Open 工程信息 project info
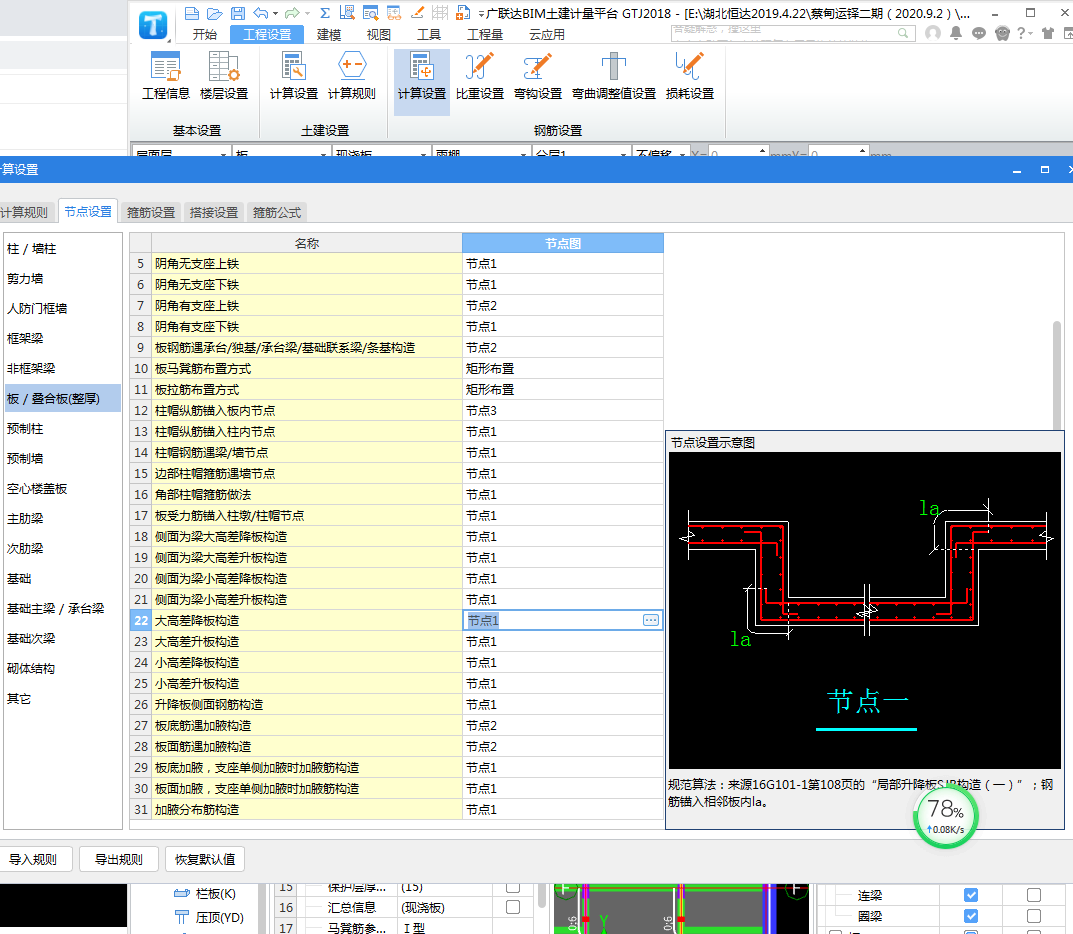Image resolution: width=1073 pixels, height=934 pixels. pyautogui.click(x=166, y=76)
